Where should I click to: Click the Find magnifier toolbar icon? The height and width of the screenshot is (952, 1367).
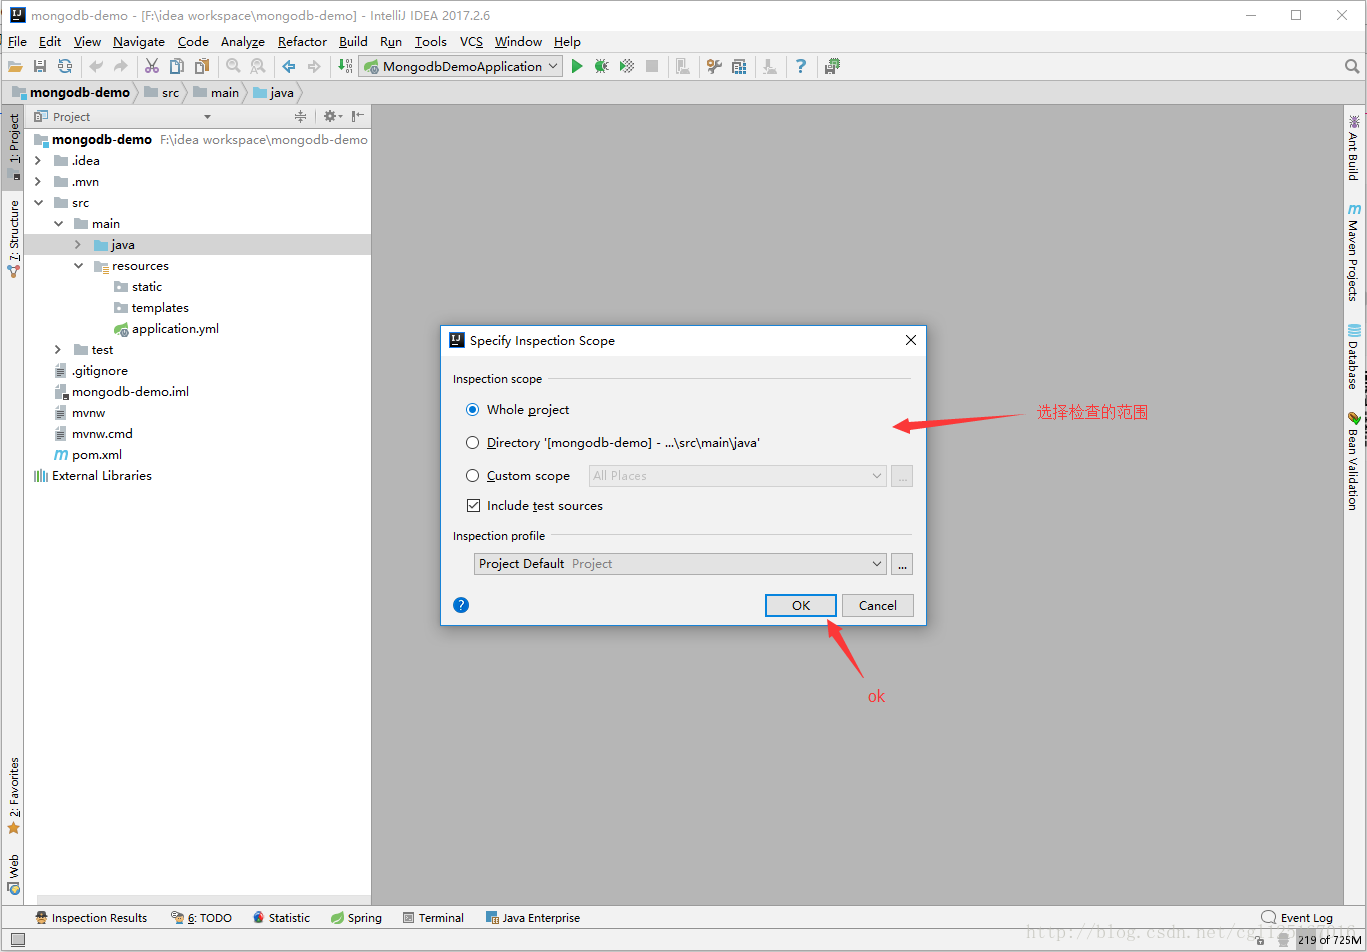[233, 67]
